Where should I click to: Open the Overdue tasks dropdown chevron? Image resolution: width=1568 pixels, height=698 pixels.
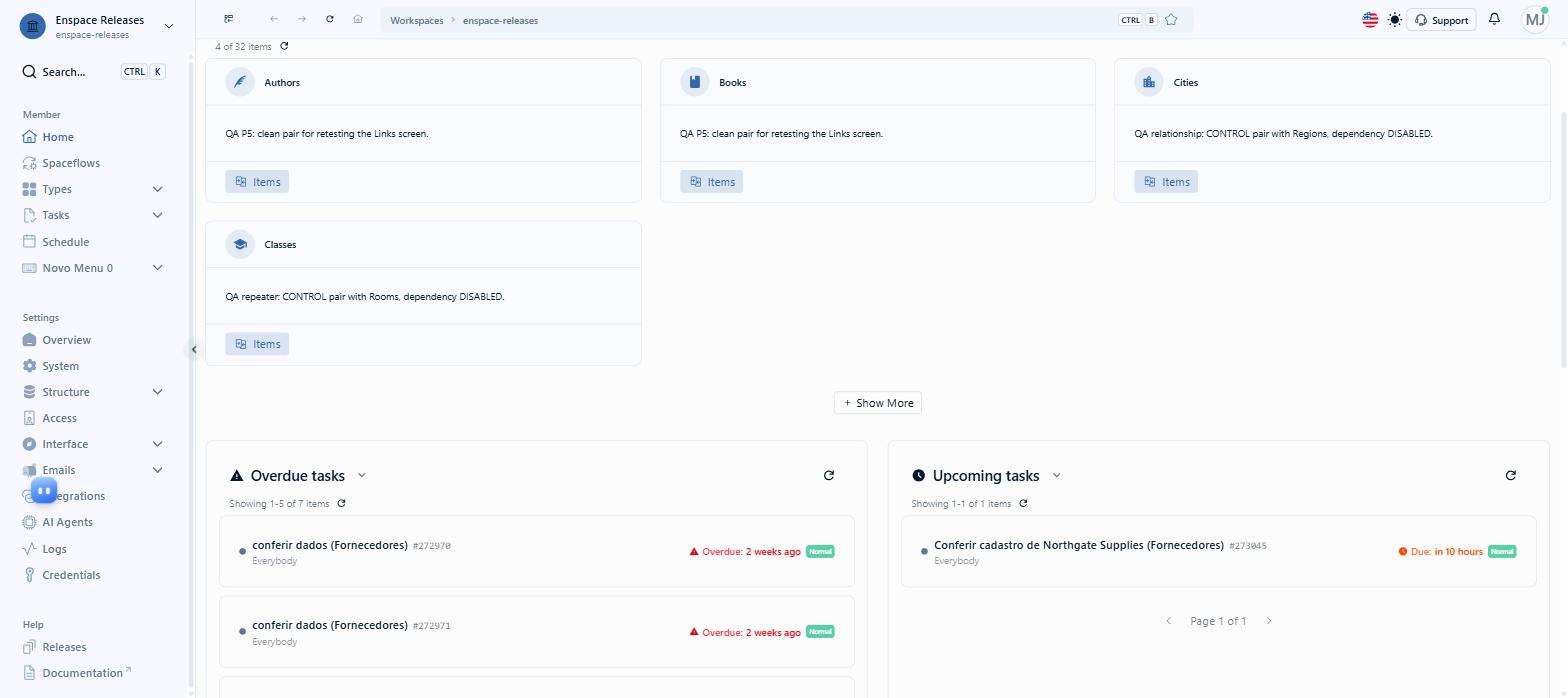tap(362, 476)
